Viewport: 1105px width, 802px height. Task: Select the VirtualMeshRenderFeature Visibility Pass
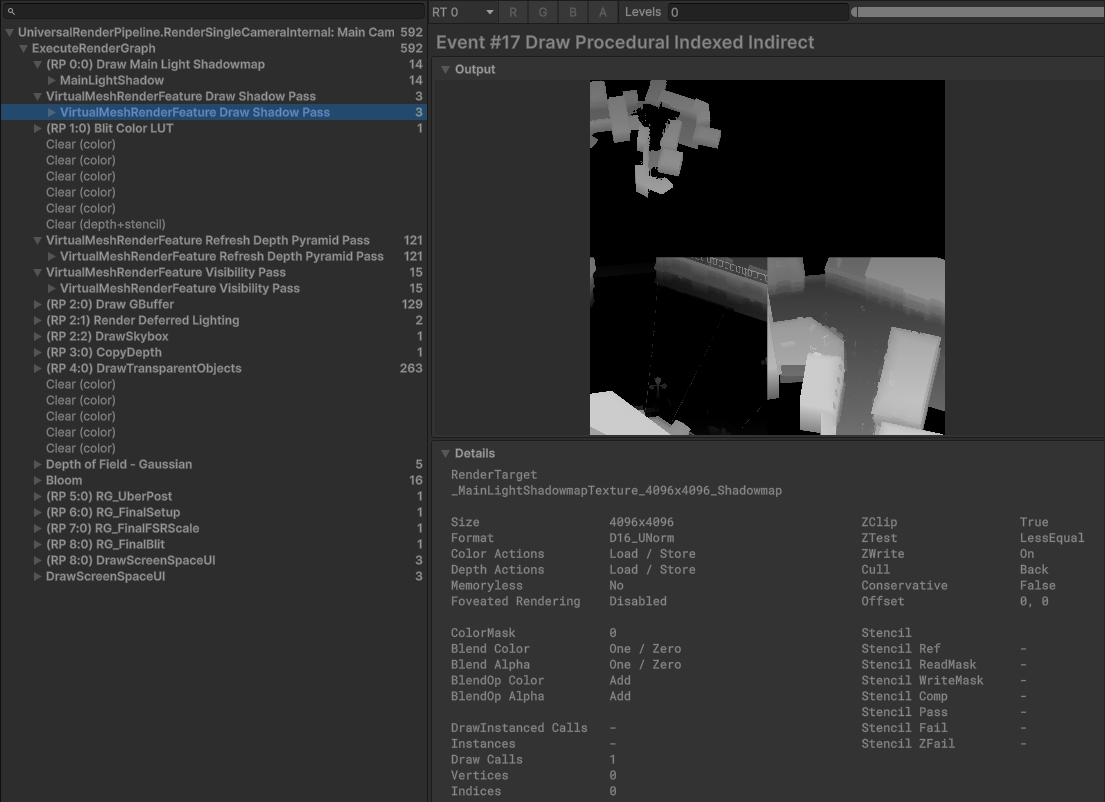click(x=166, y=272)
